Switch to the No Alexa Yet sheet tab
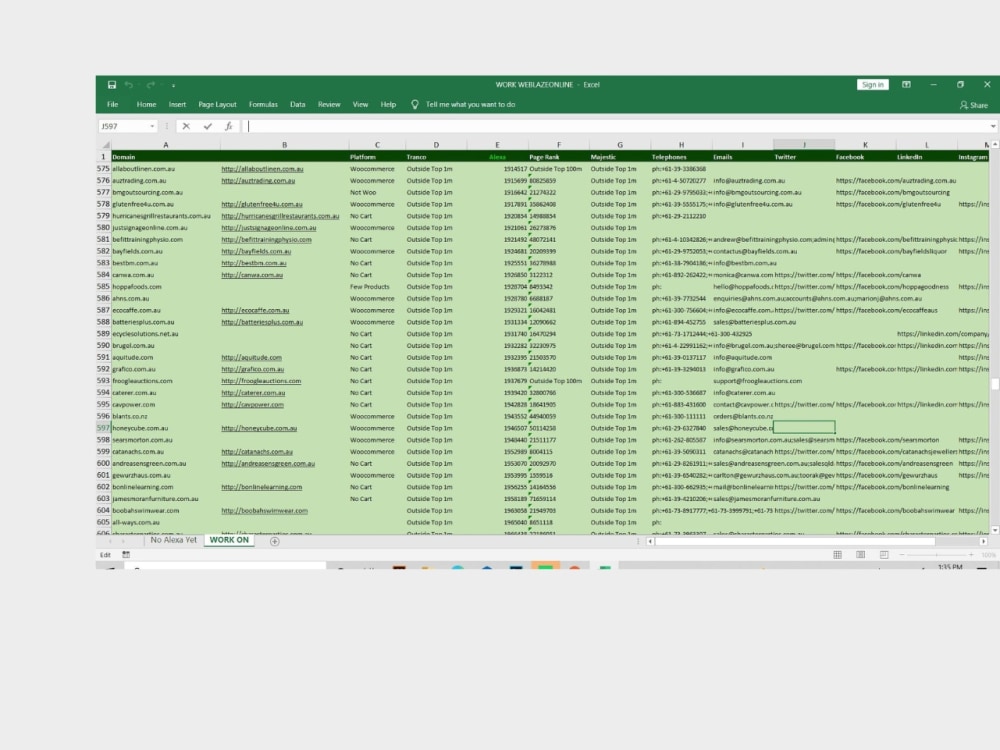Image resolution: width=1000 pixels, height=750 pixels. tap(172, 539)
